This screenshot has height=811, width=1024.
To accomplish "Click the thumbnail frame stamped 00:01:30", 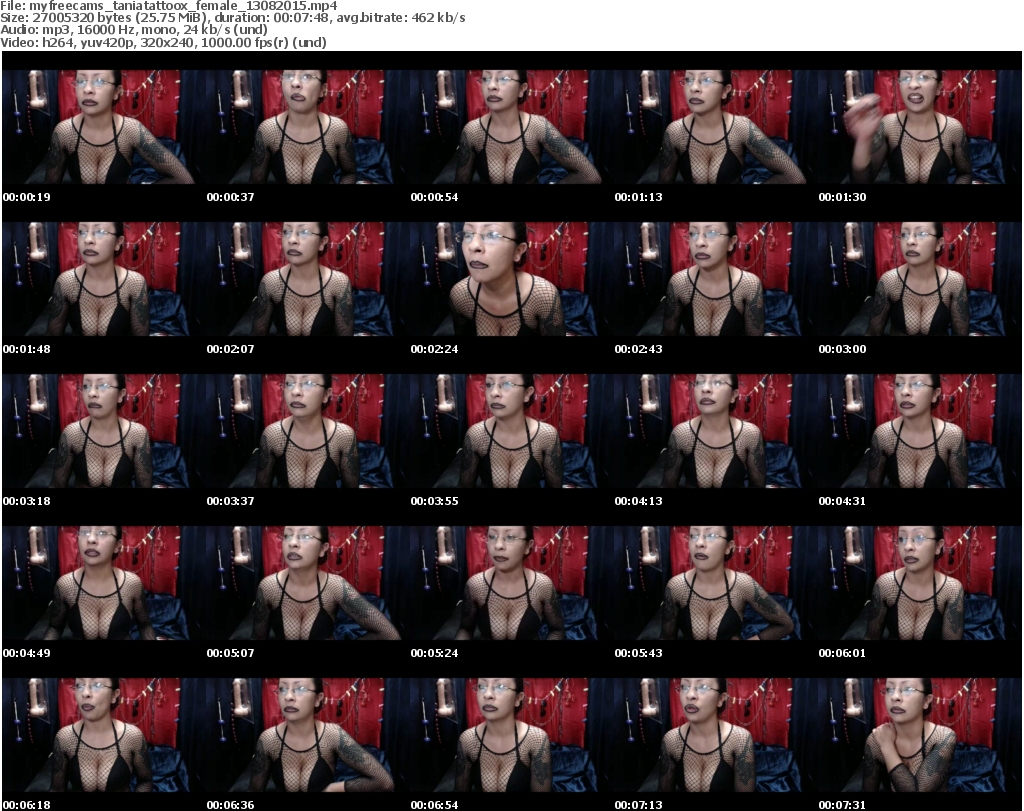I will 920,127.
